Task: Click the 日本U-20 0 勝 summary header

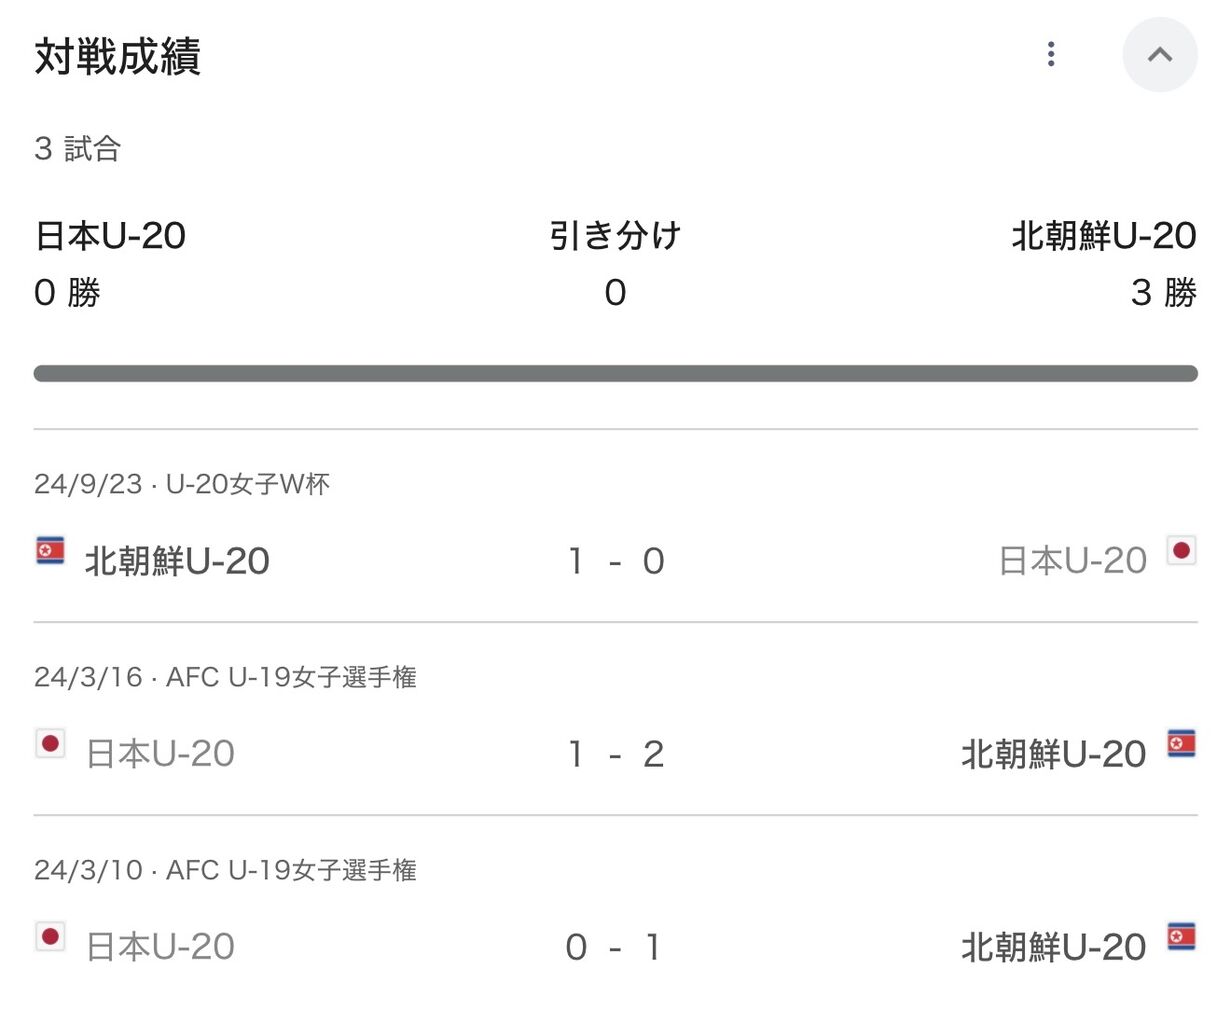Action: point(110,263)
